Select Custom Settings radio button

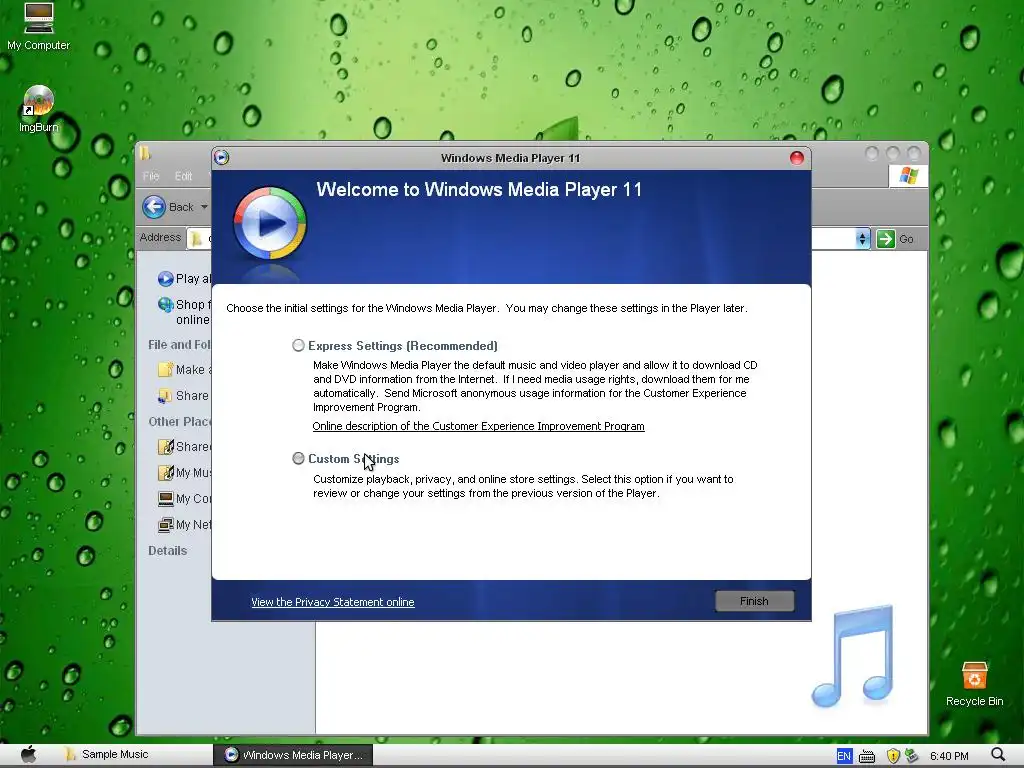coord(298,458)
